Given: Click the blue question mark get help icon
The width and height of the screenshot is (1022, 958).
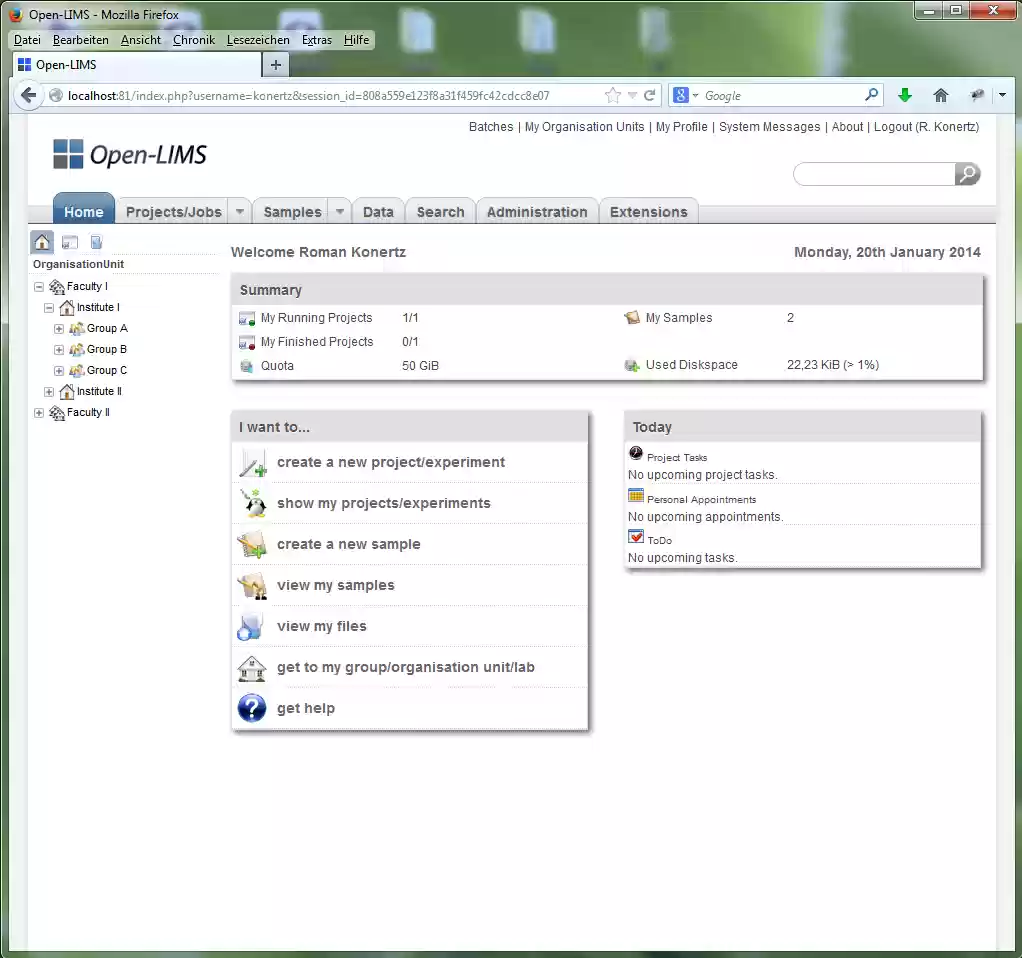Looking at the screenshot, I should click(x=251, y=708).
